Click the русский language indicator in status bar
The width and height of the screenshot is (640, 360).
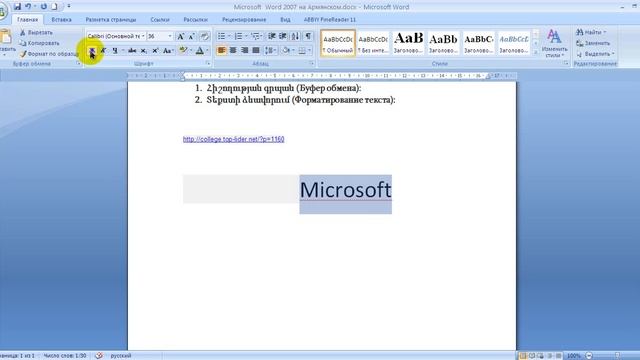121,356
